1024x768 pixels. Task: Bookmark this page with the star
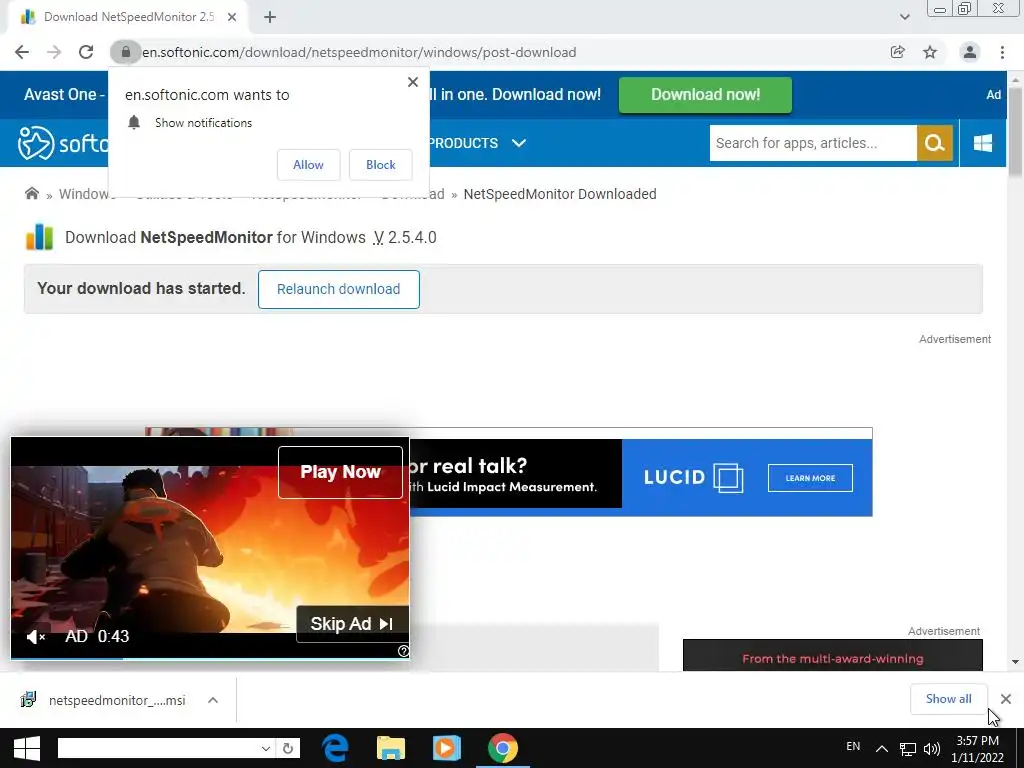click(930, 52)
